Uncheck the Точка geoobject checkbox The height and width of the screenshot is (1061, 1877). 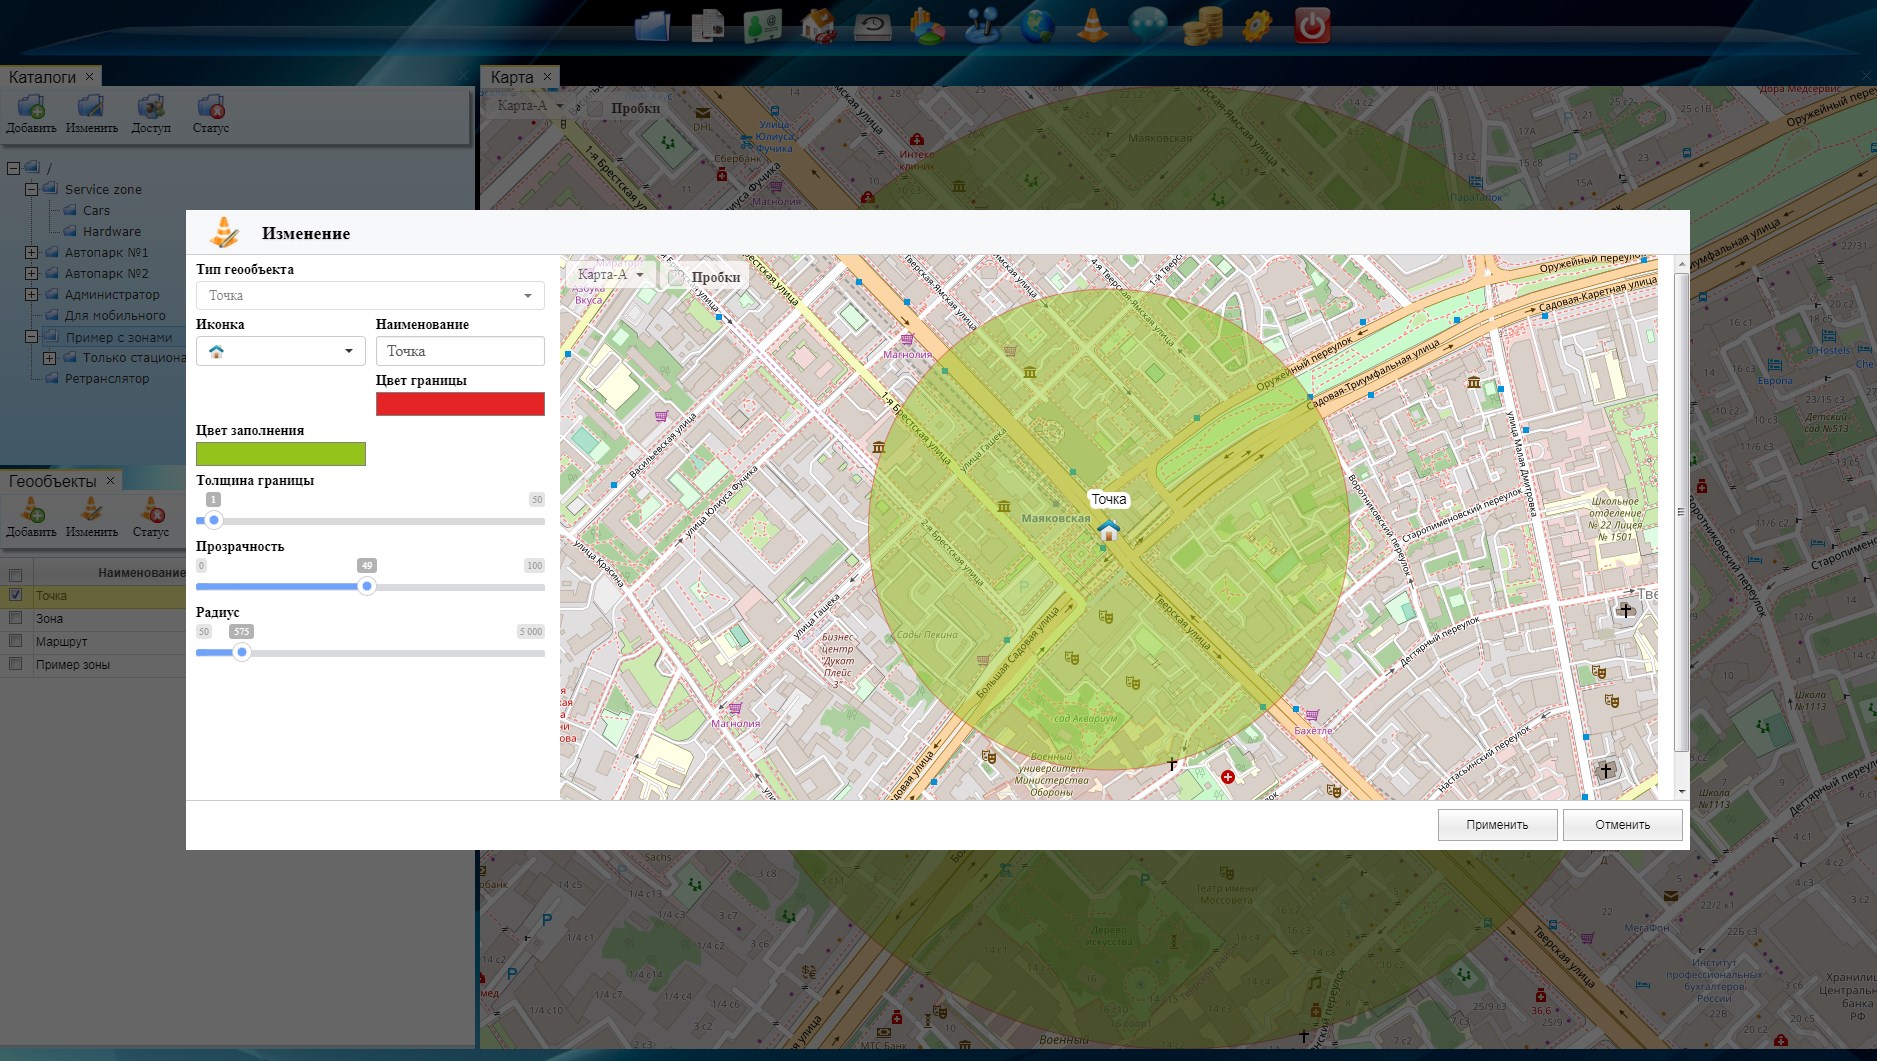coord(16,595)
